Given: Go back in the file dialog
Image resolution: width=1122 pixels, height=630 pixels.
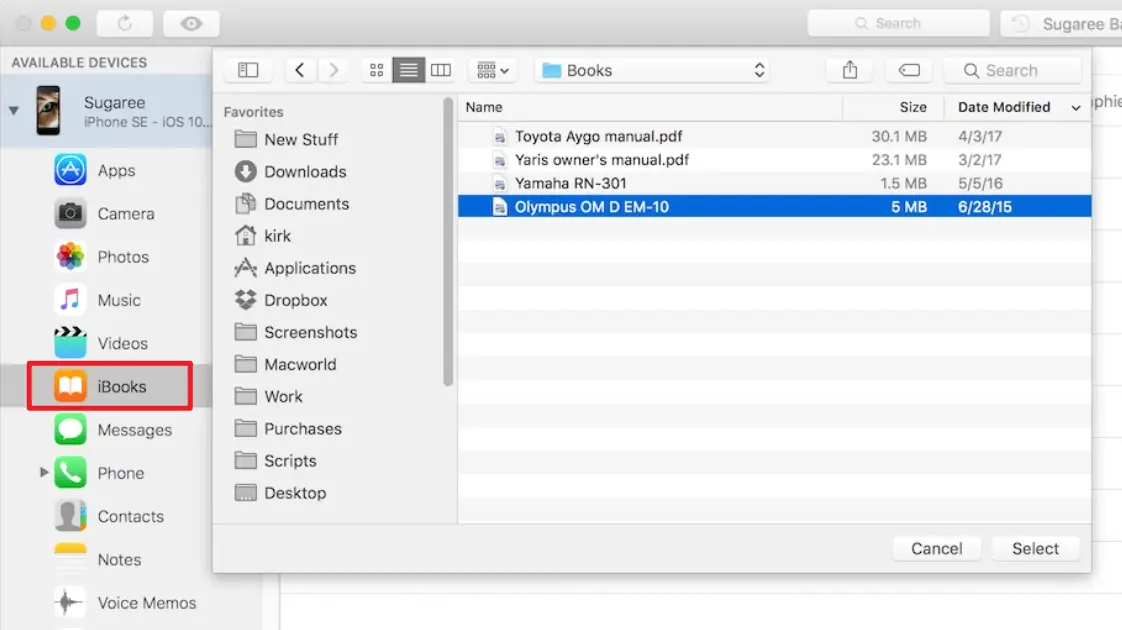Looking at the screenshot, I should tap(300, 70).
